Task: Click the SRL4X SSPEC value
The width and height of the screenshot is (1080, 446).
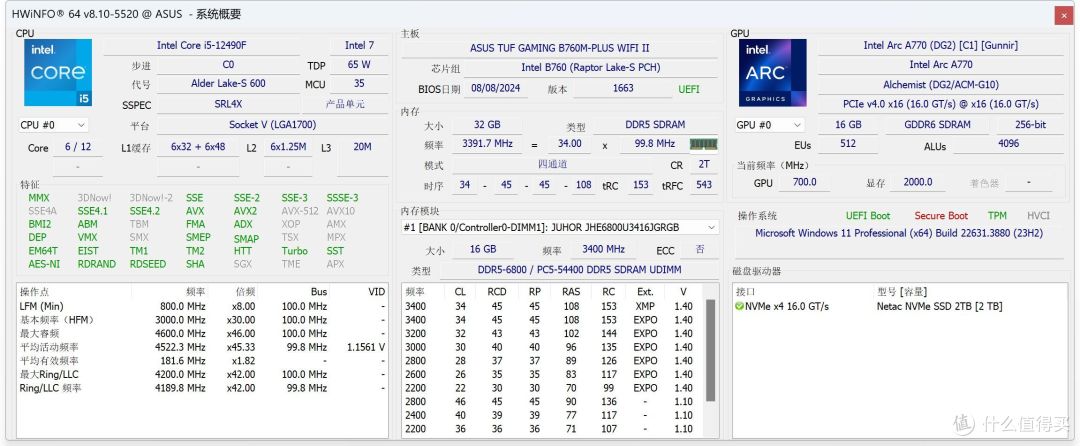Action: pos(228,105)
